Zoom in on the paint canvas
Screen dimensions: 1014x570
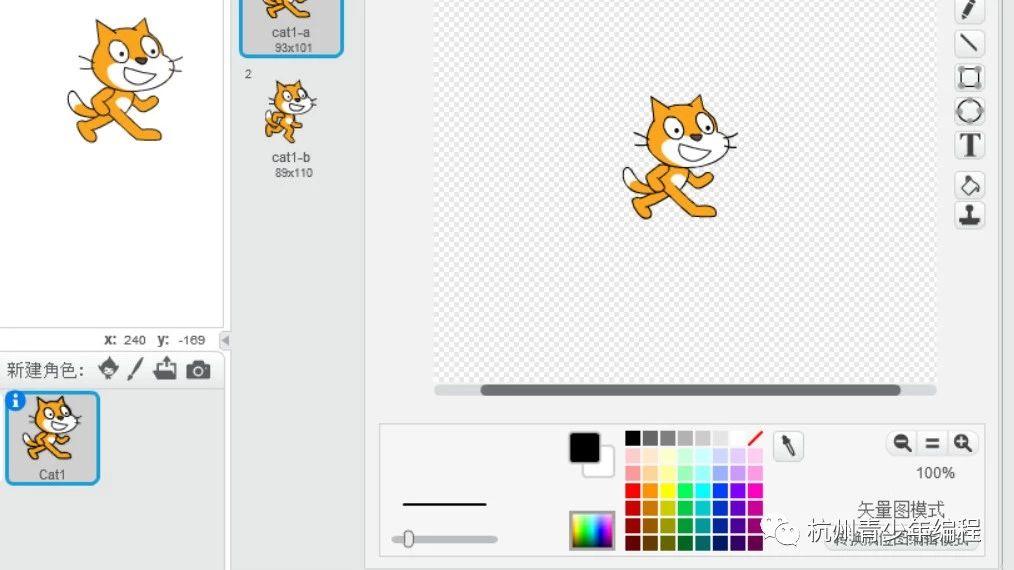point(962,443)
